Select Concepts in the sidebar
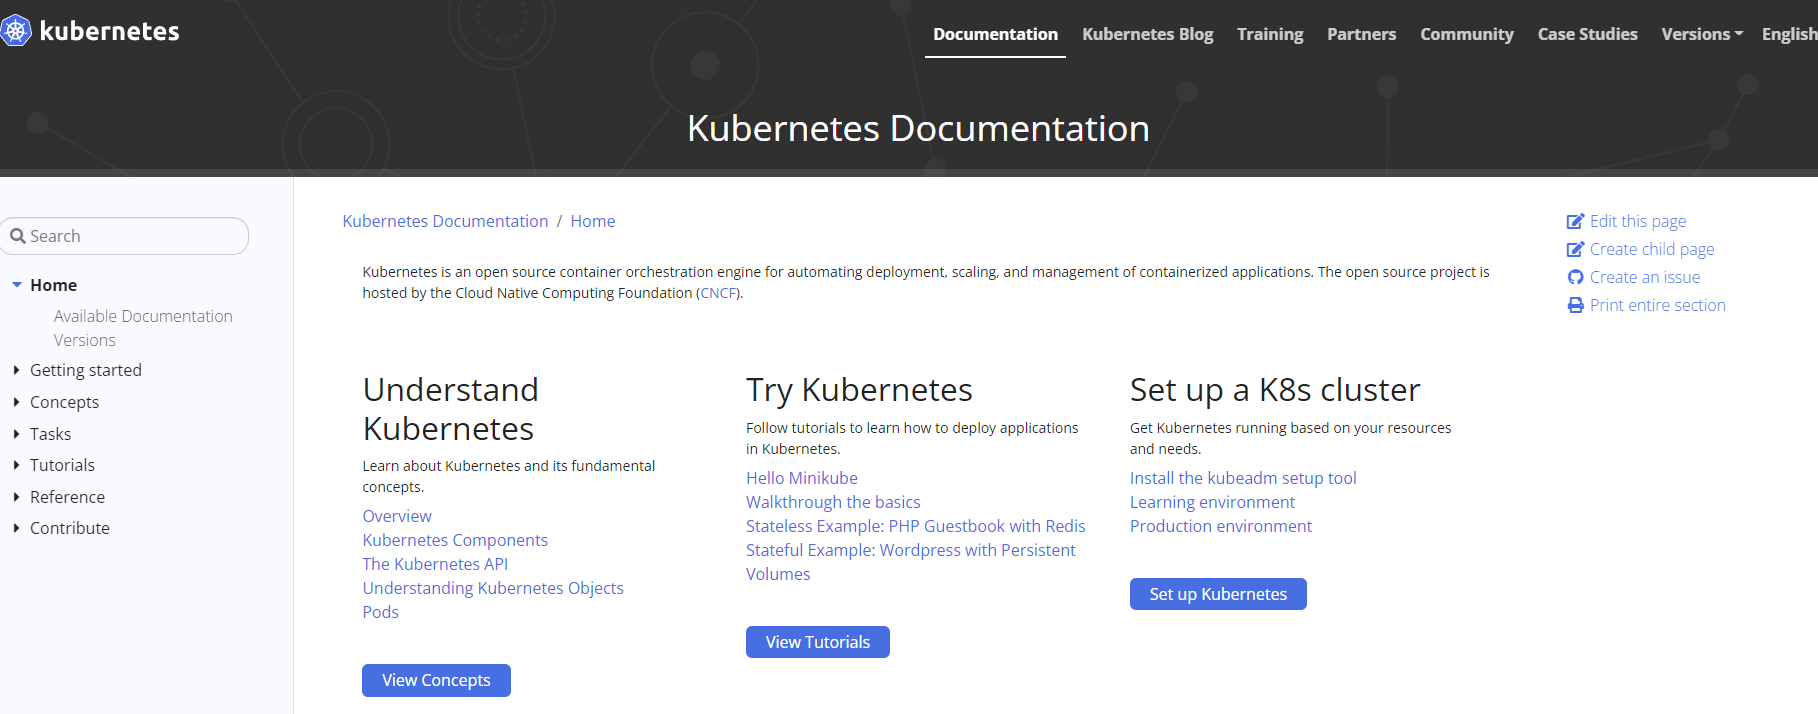Screen dimensions: 1818x714 64,402
